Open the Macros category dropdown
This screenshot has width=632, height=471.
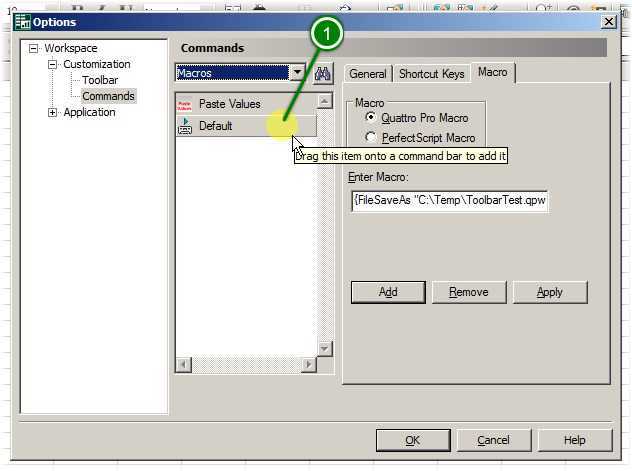click(297, 73)
